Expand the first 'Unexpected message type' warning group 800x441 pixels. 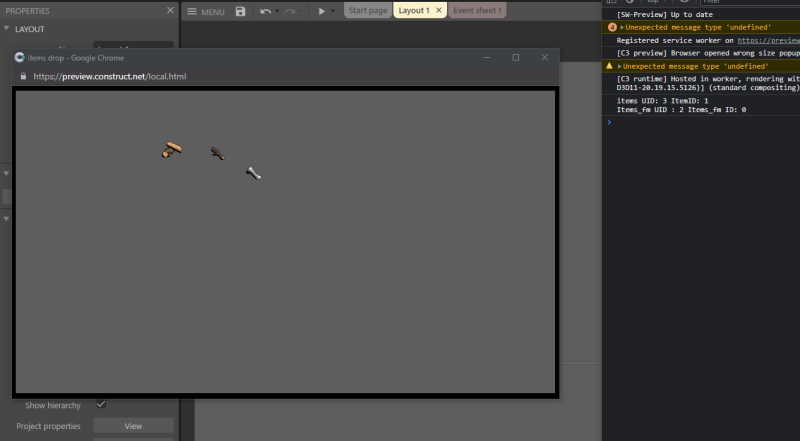click(622, 28)
